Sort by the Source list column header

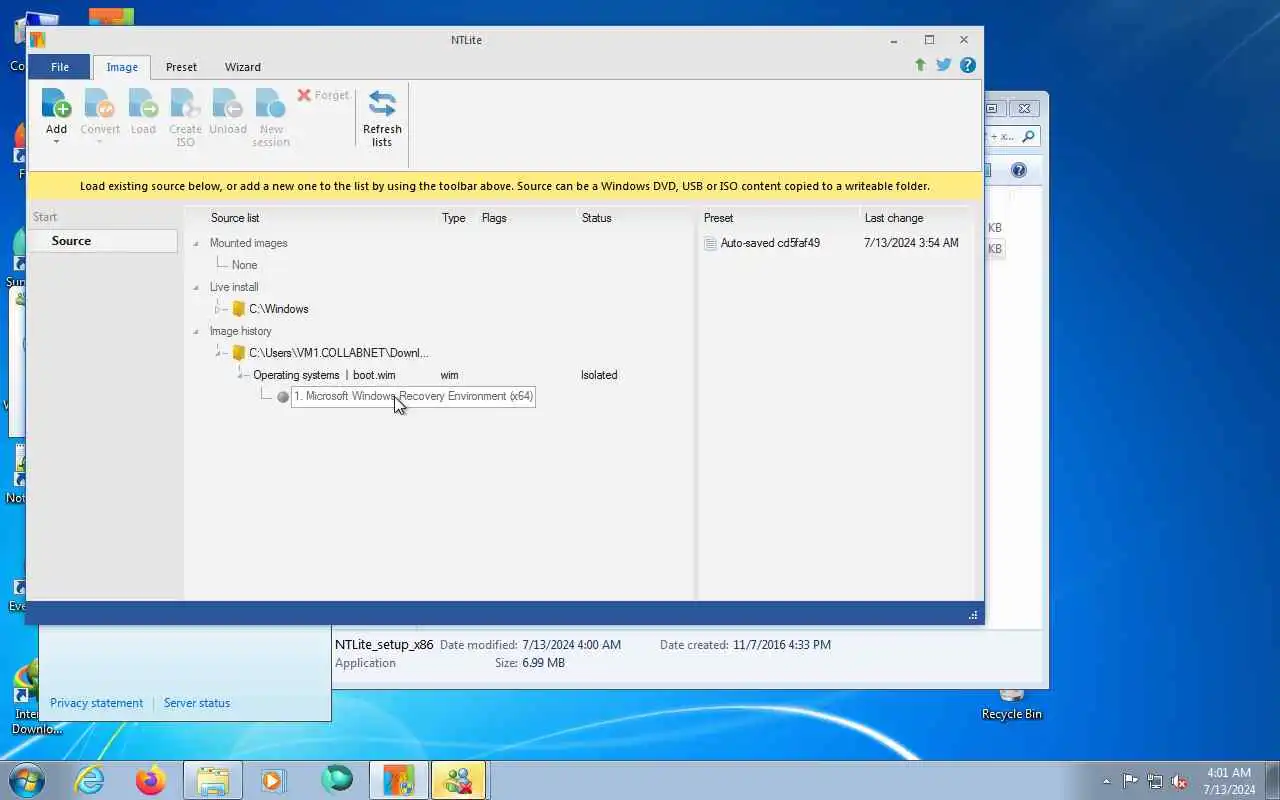[235, 218]
